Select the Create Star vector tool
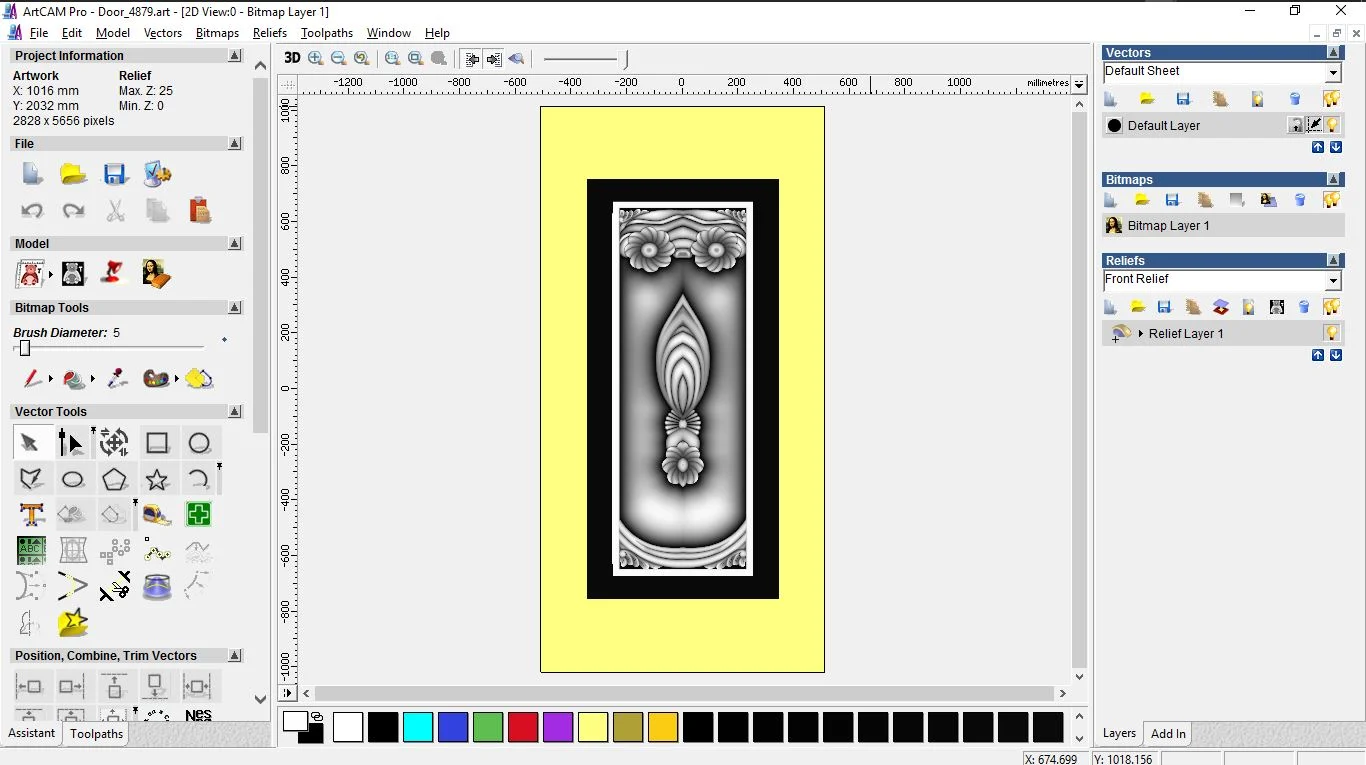The width and height of the screenshot is (1366, 765). click(x=157, y=479)
